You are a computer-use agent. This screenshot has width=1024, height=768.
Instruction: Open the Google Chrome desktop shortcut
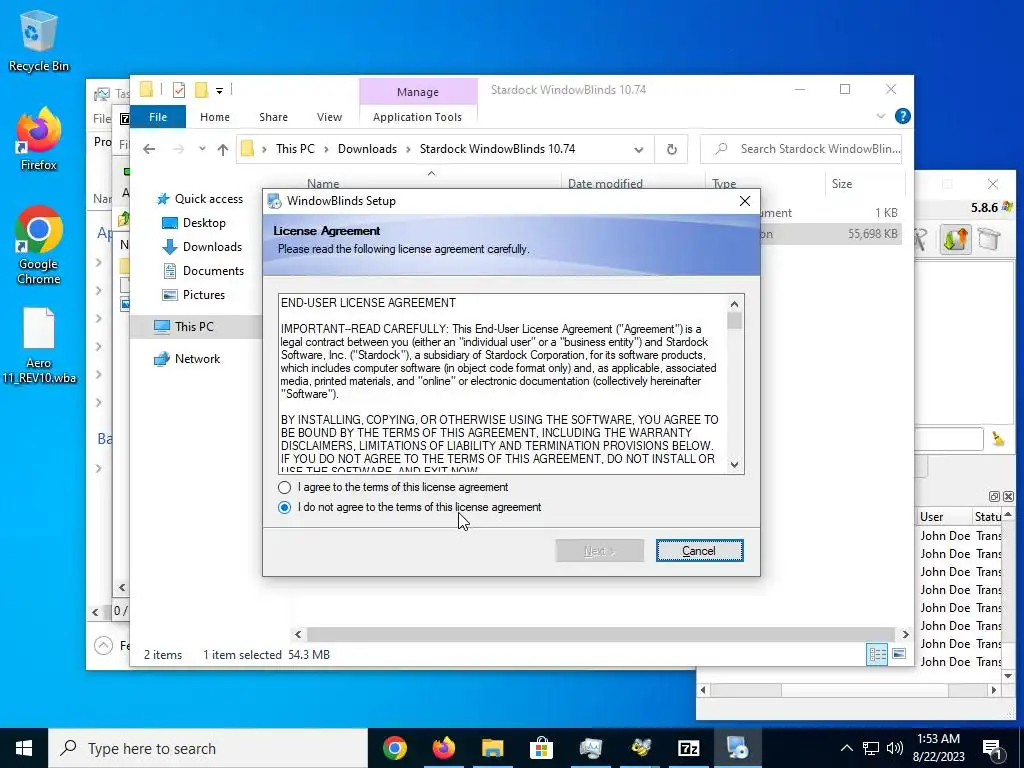click(39, 246)
